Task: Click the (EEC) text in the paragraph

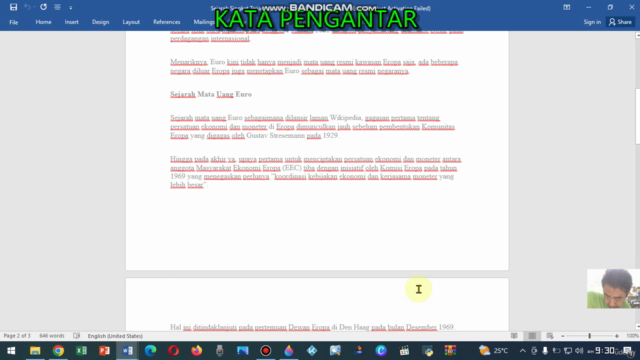Action: 292,168
